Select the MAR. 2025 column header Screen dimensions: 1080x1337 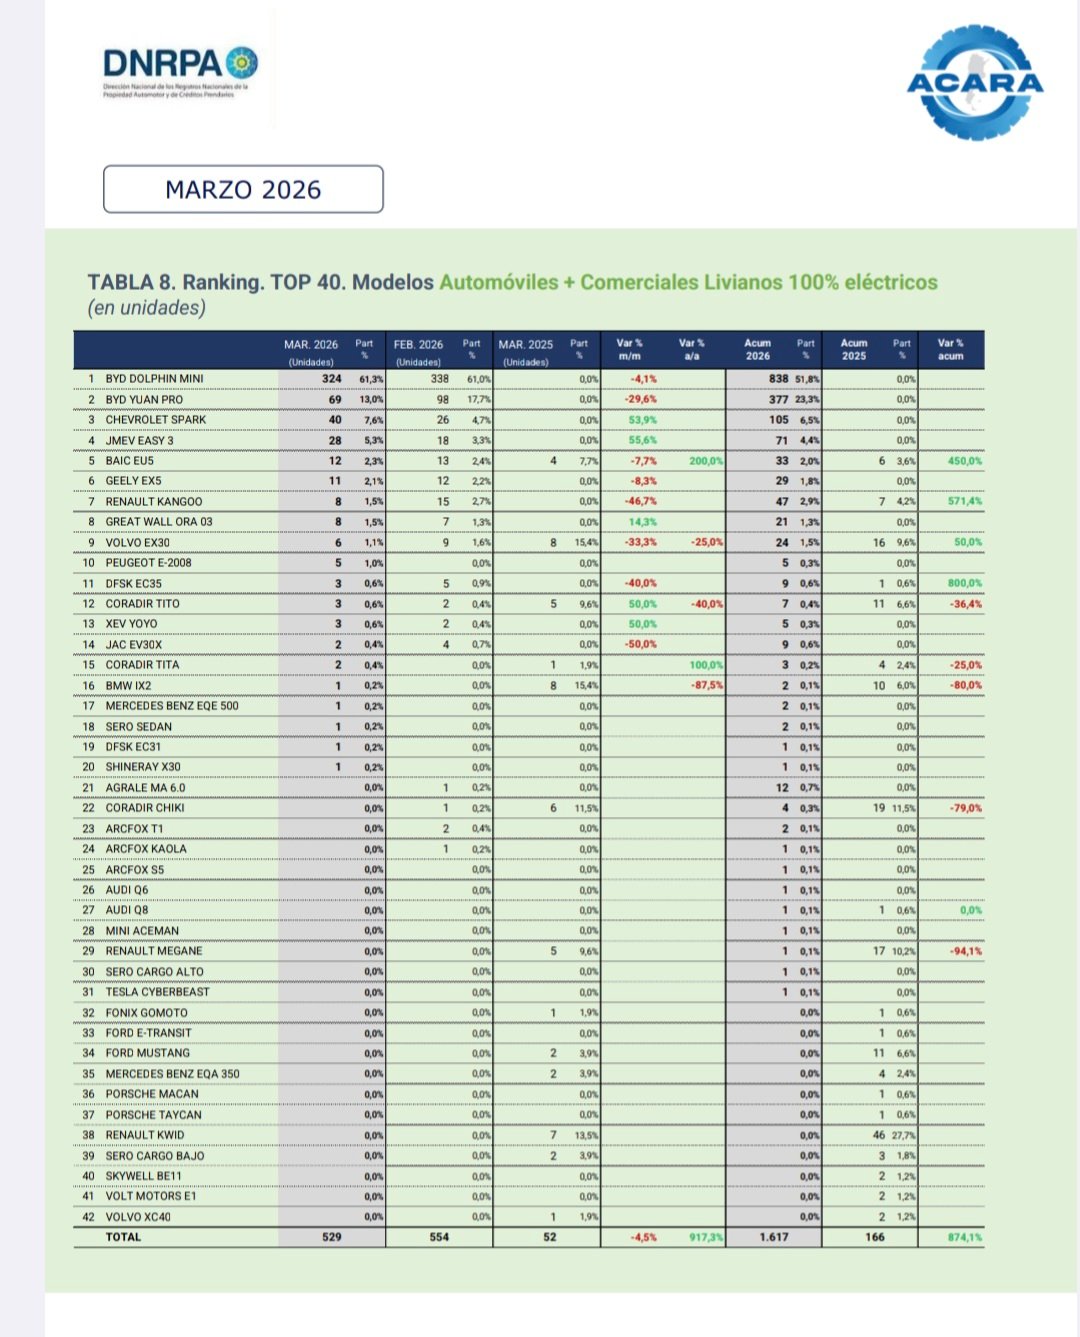pos(526,351)
